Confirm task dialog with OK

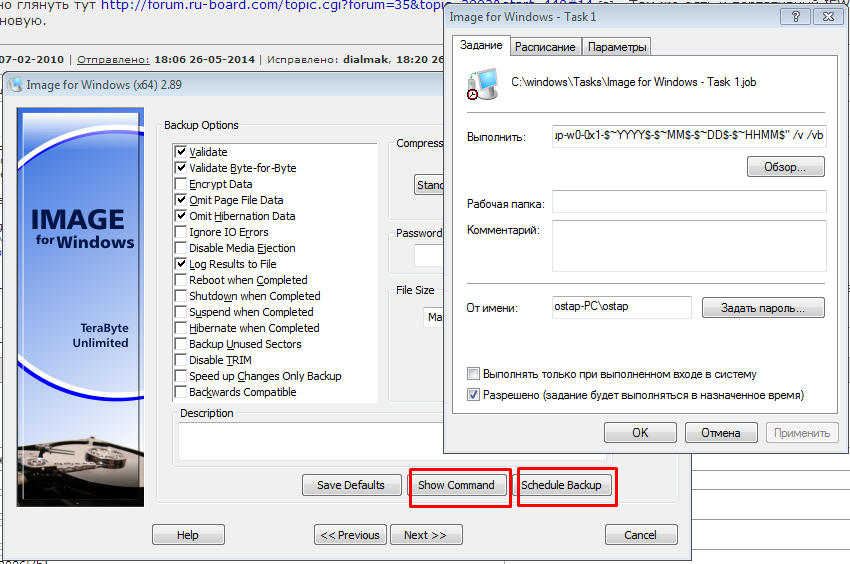point(640,432)
